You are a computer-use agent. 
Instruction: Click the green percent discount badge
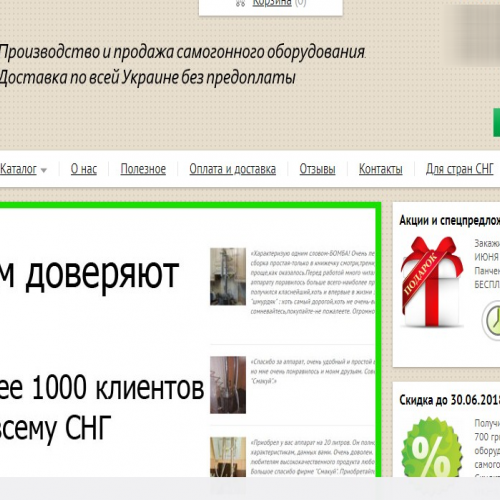[432, 448]
